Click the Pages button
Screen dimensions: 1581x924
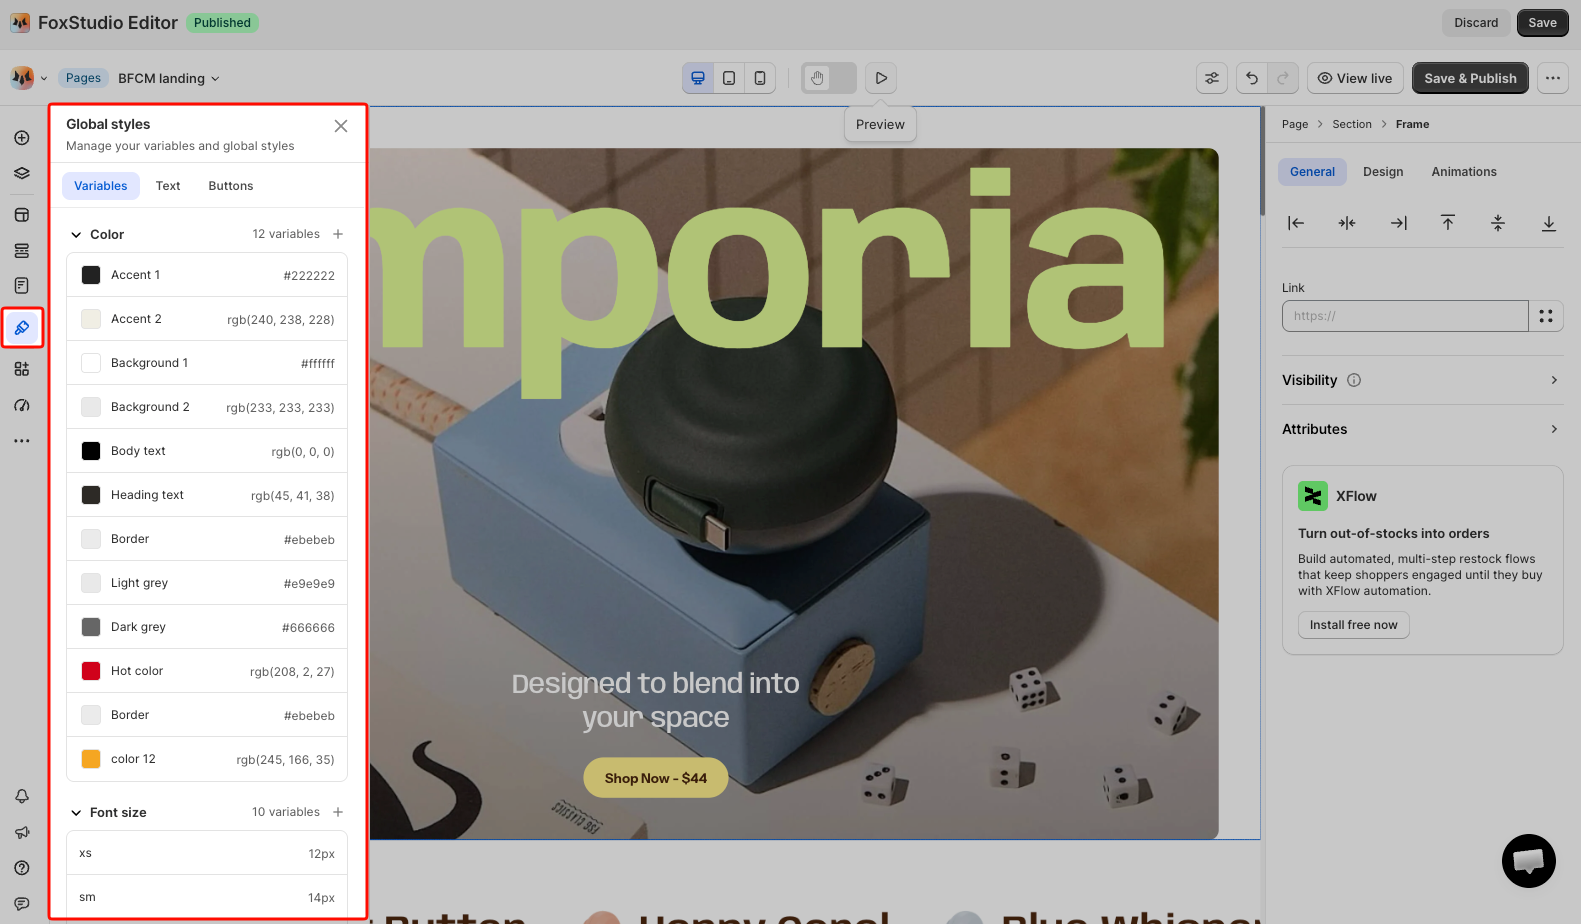click(83, 78)
